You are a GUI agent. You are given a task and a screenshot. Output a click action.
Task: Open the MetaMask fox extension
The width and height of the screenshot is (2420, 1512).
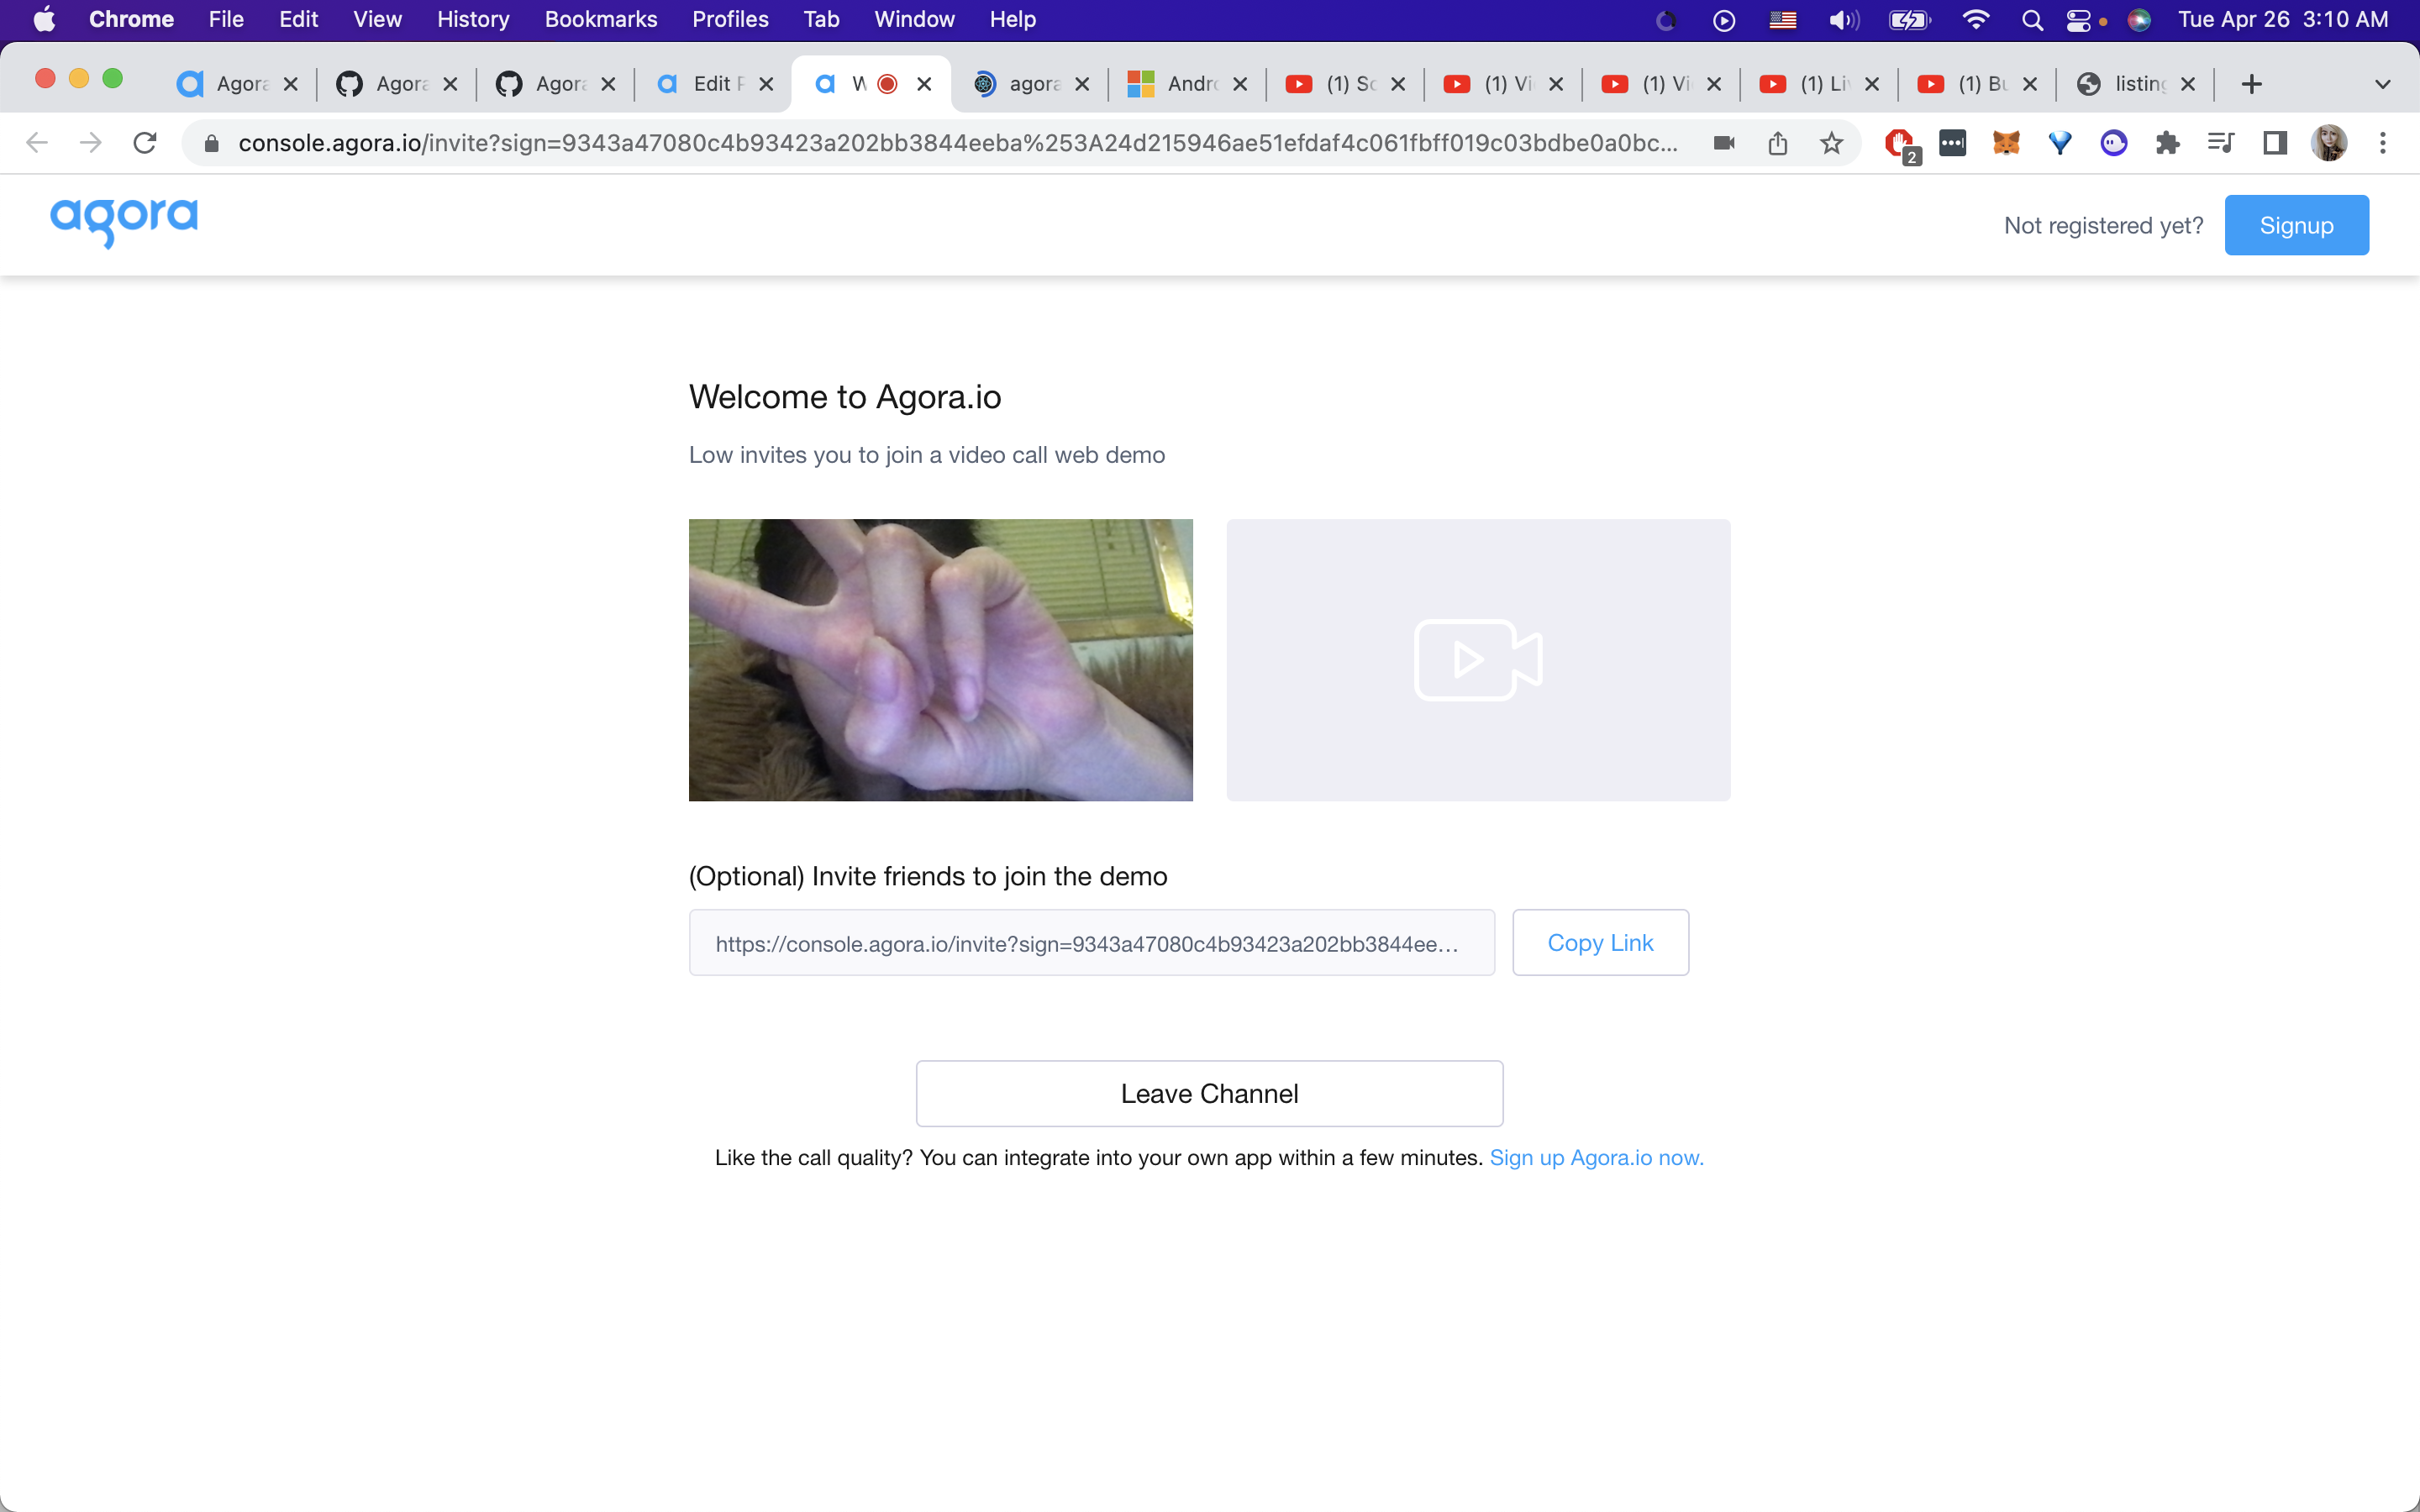click(2006, 143)
